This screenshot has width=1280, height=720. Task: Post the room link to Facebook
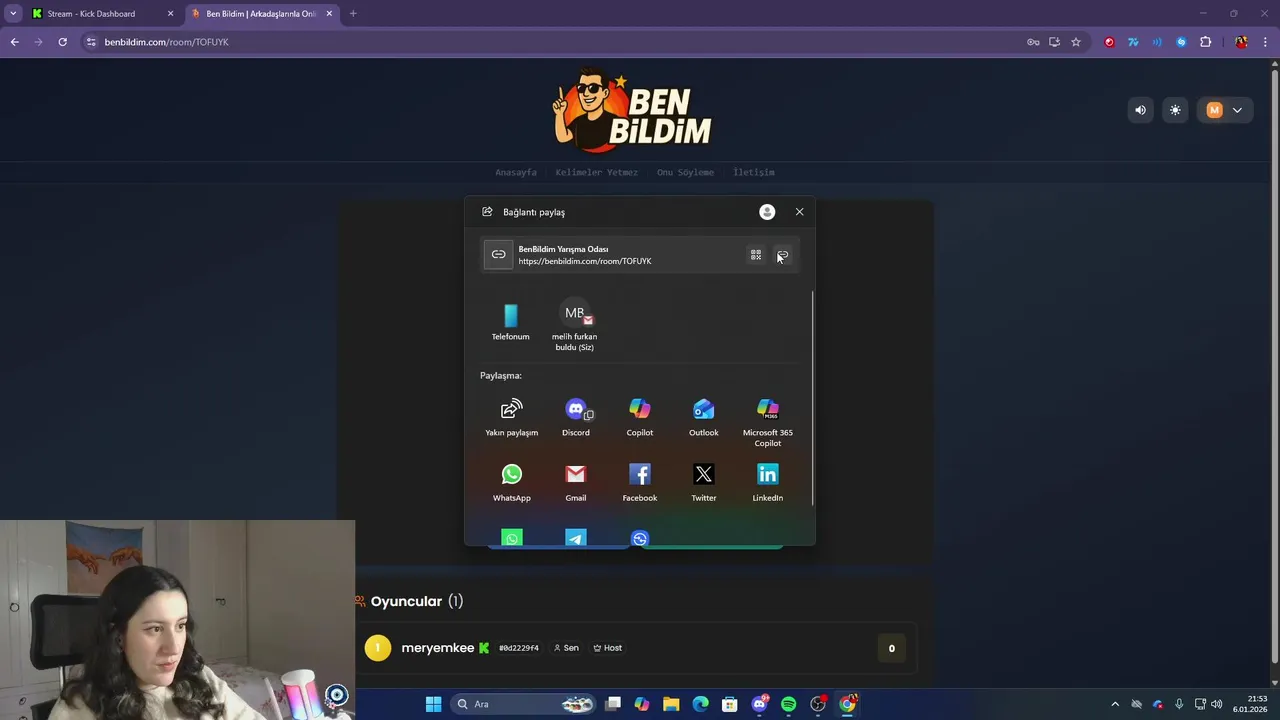point(640,483)
